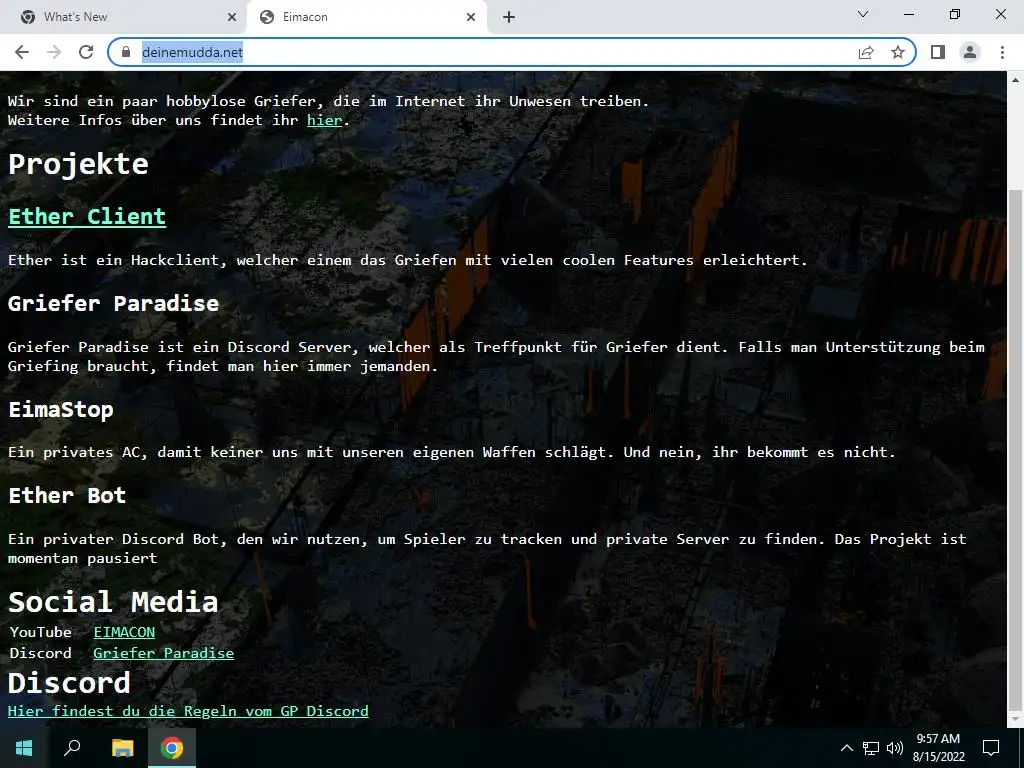Share this page using the share icon

tap(866, 52)
